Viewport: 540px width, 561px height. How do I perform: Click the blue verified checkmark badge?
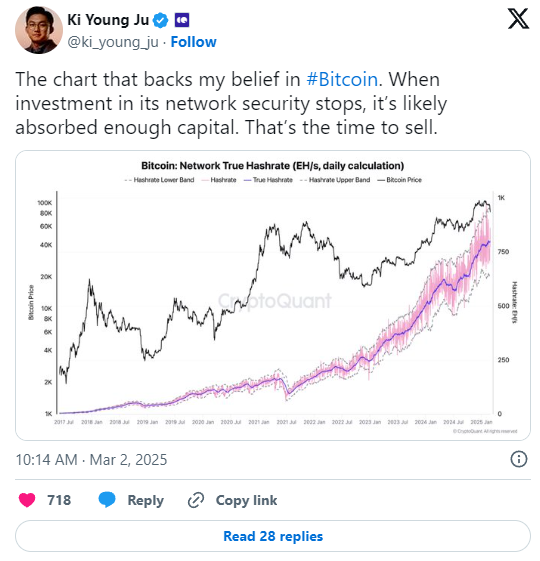click(x=161, y=20)
